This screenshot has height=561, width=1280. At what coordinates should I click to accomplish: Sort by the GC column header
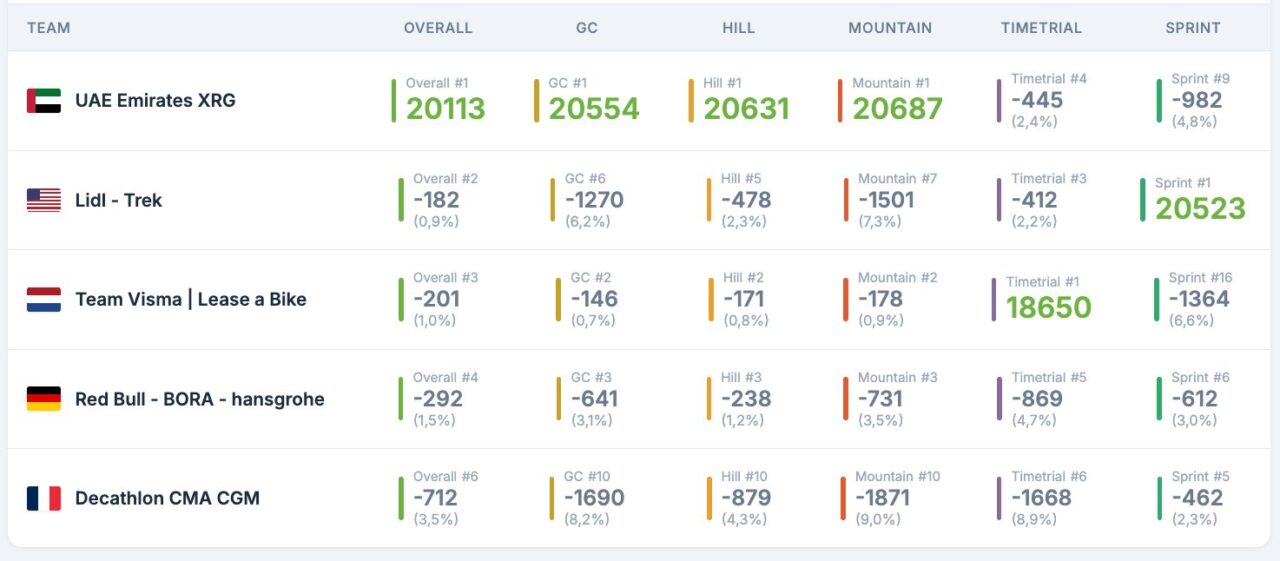pyautogui.click(x=587, y=28)
